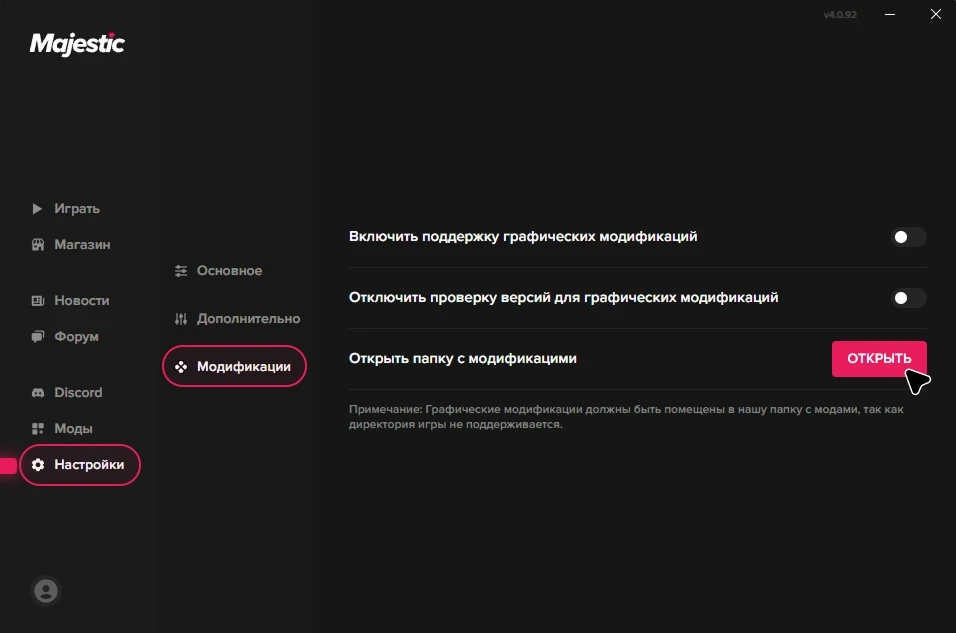Click the Дополнительно tuning icon
Screen dimensions: 956x633
click(181, 319)
